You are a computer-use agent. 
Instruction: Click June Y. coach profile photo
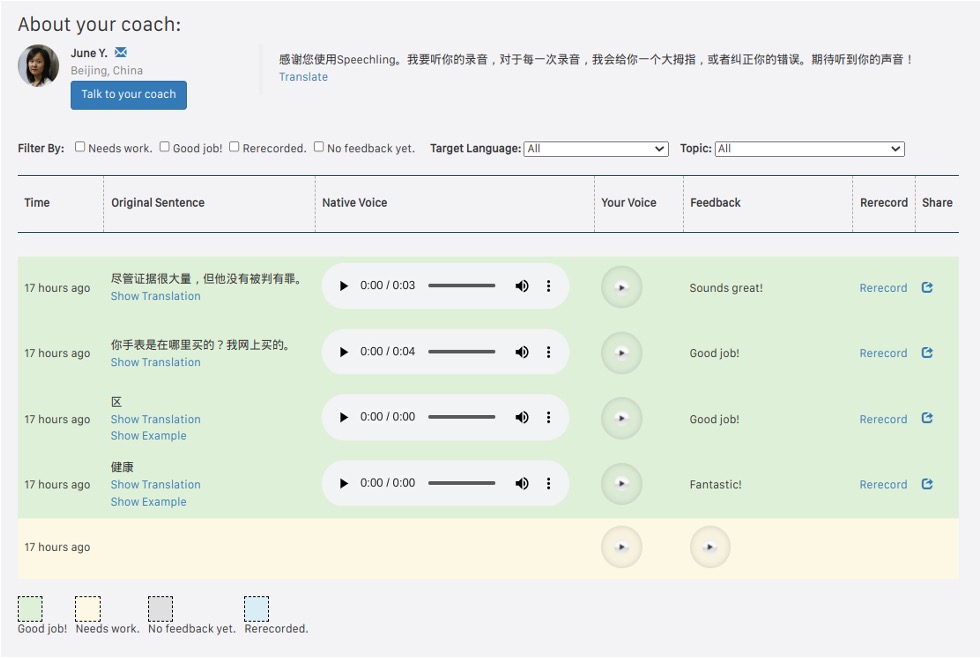pos(38,66)
